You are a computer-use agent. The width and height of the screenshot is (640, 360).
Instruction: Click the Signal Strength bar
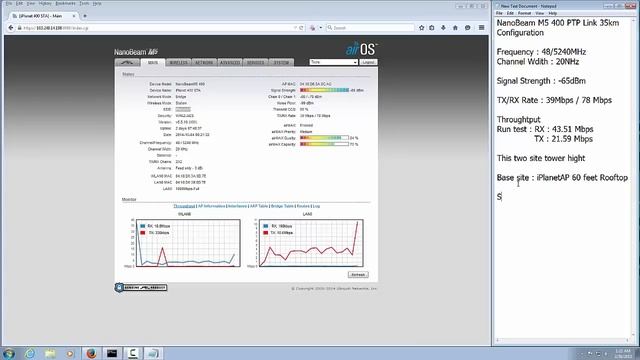[324, 90]
